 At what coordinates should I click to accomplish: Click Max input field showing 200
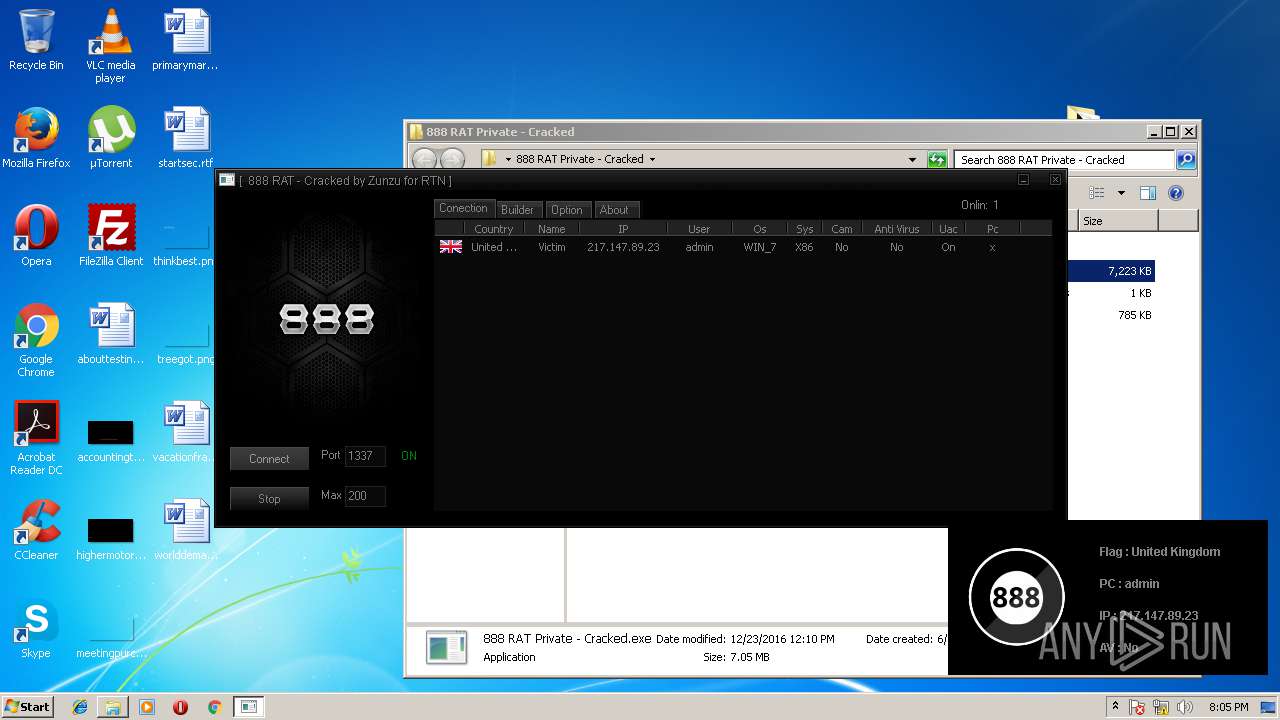click(x=365, y=496)
